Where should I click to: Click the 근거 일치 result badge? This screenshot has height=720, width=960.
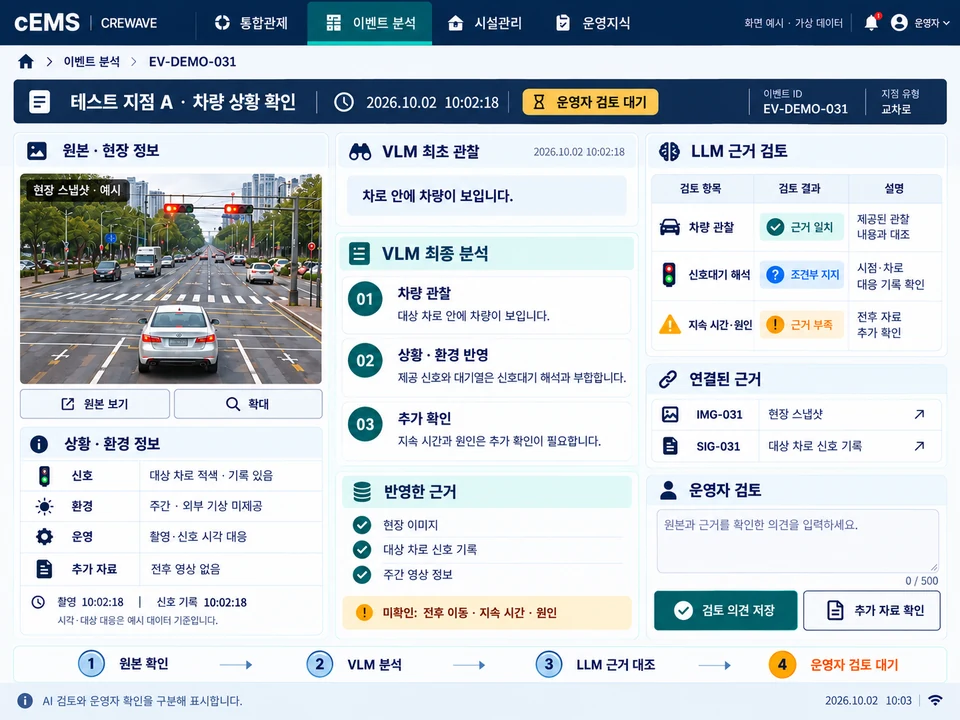pos(801,227)
